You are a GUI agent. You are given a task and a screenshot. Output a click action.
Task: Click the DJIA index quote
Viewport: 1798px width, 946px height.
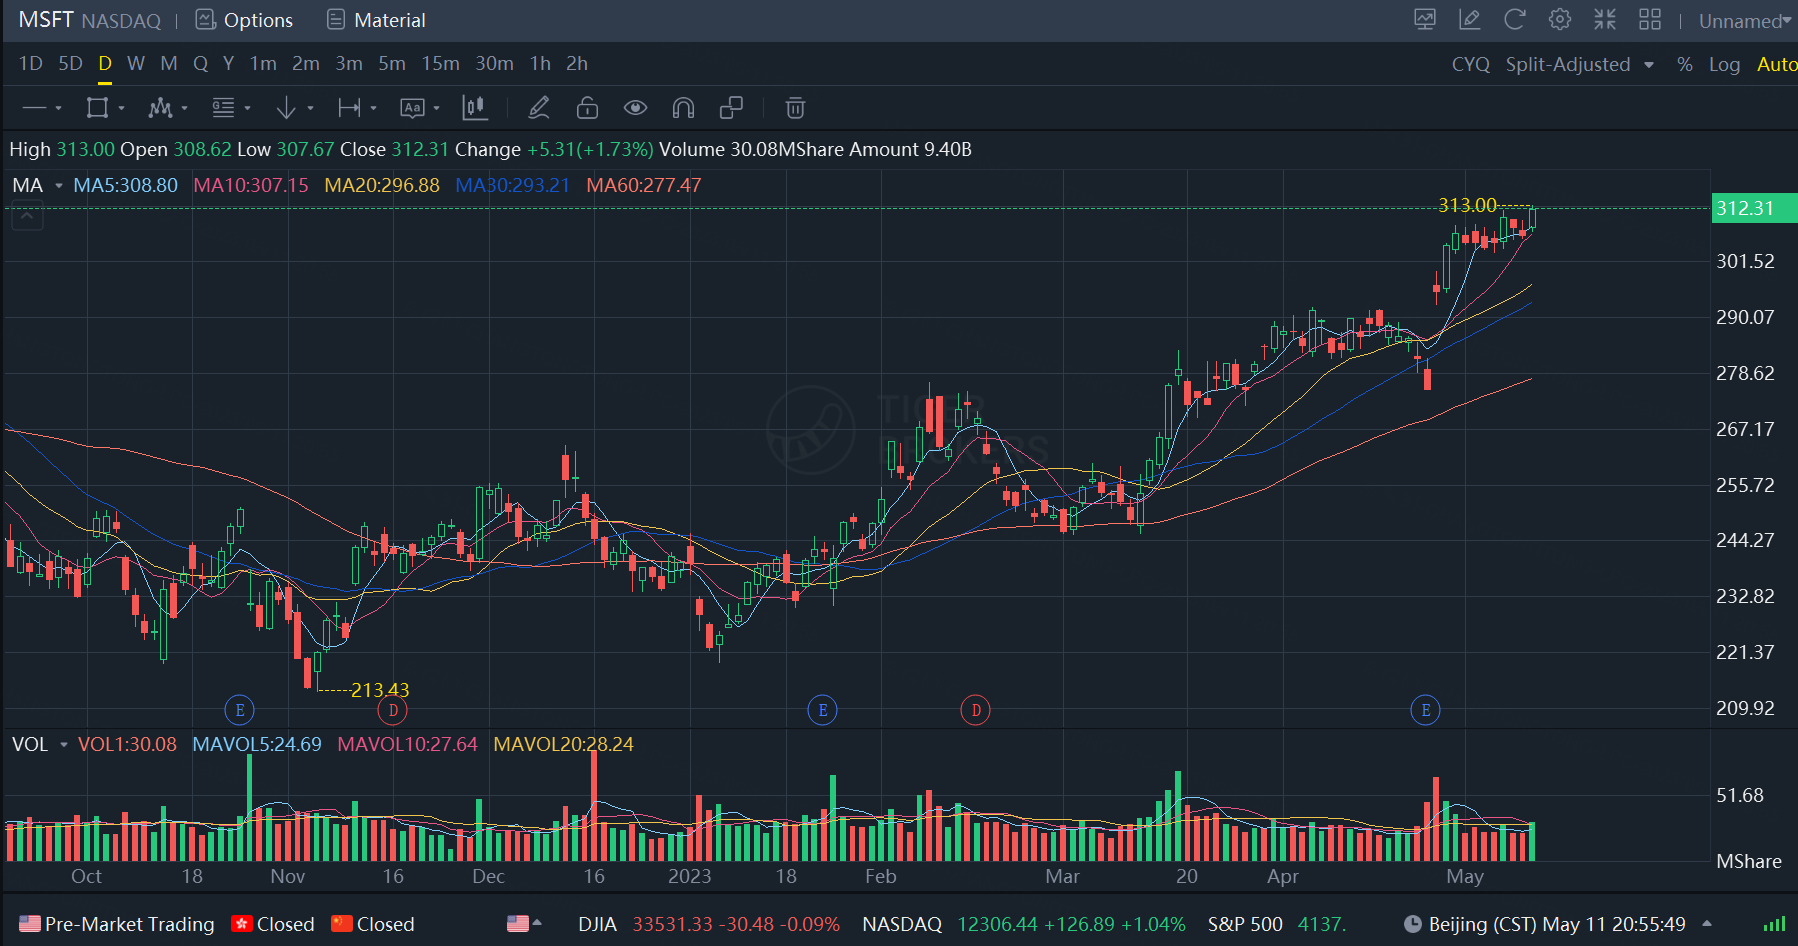709,924
